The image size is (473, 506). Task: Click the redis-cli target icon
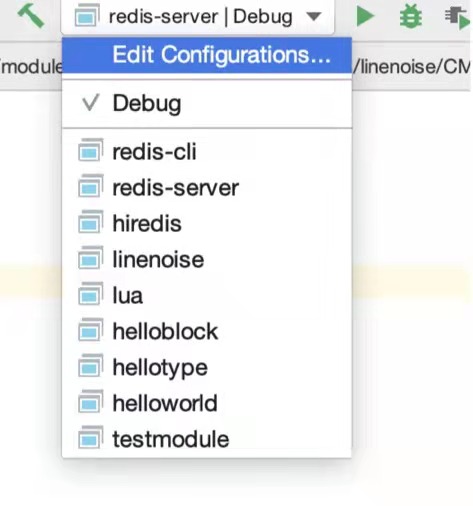(91, 150)
